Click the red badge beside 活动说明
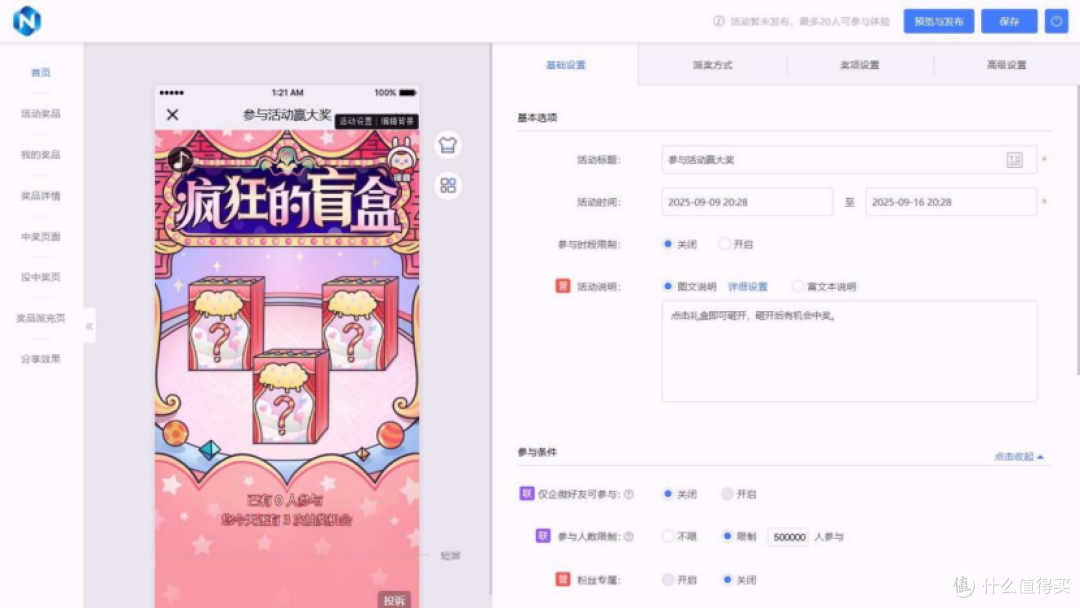The height and width of the screenshot is (608, 1080). point(563,286)
